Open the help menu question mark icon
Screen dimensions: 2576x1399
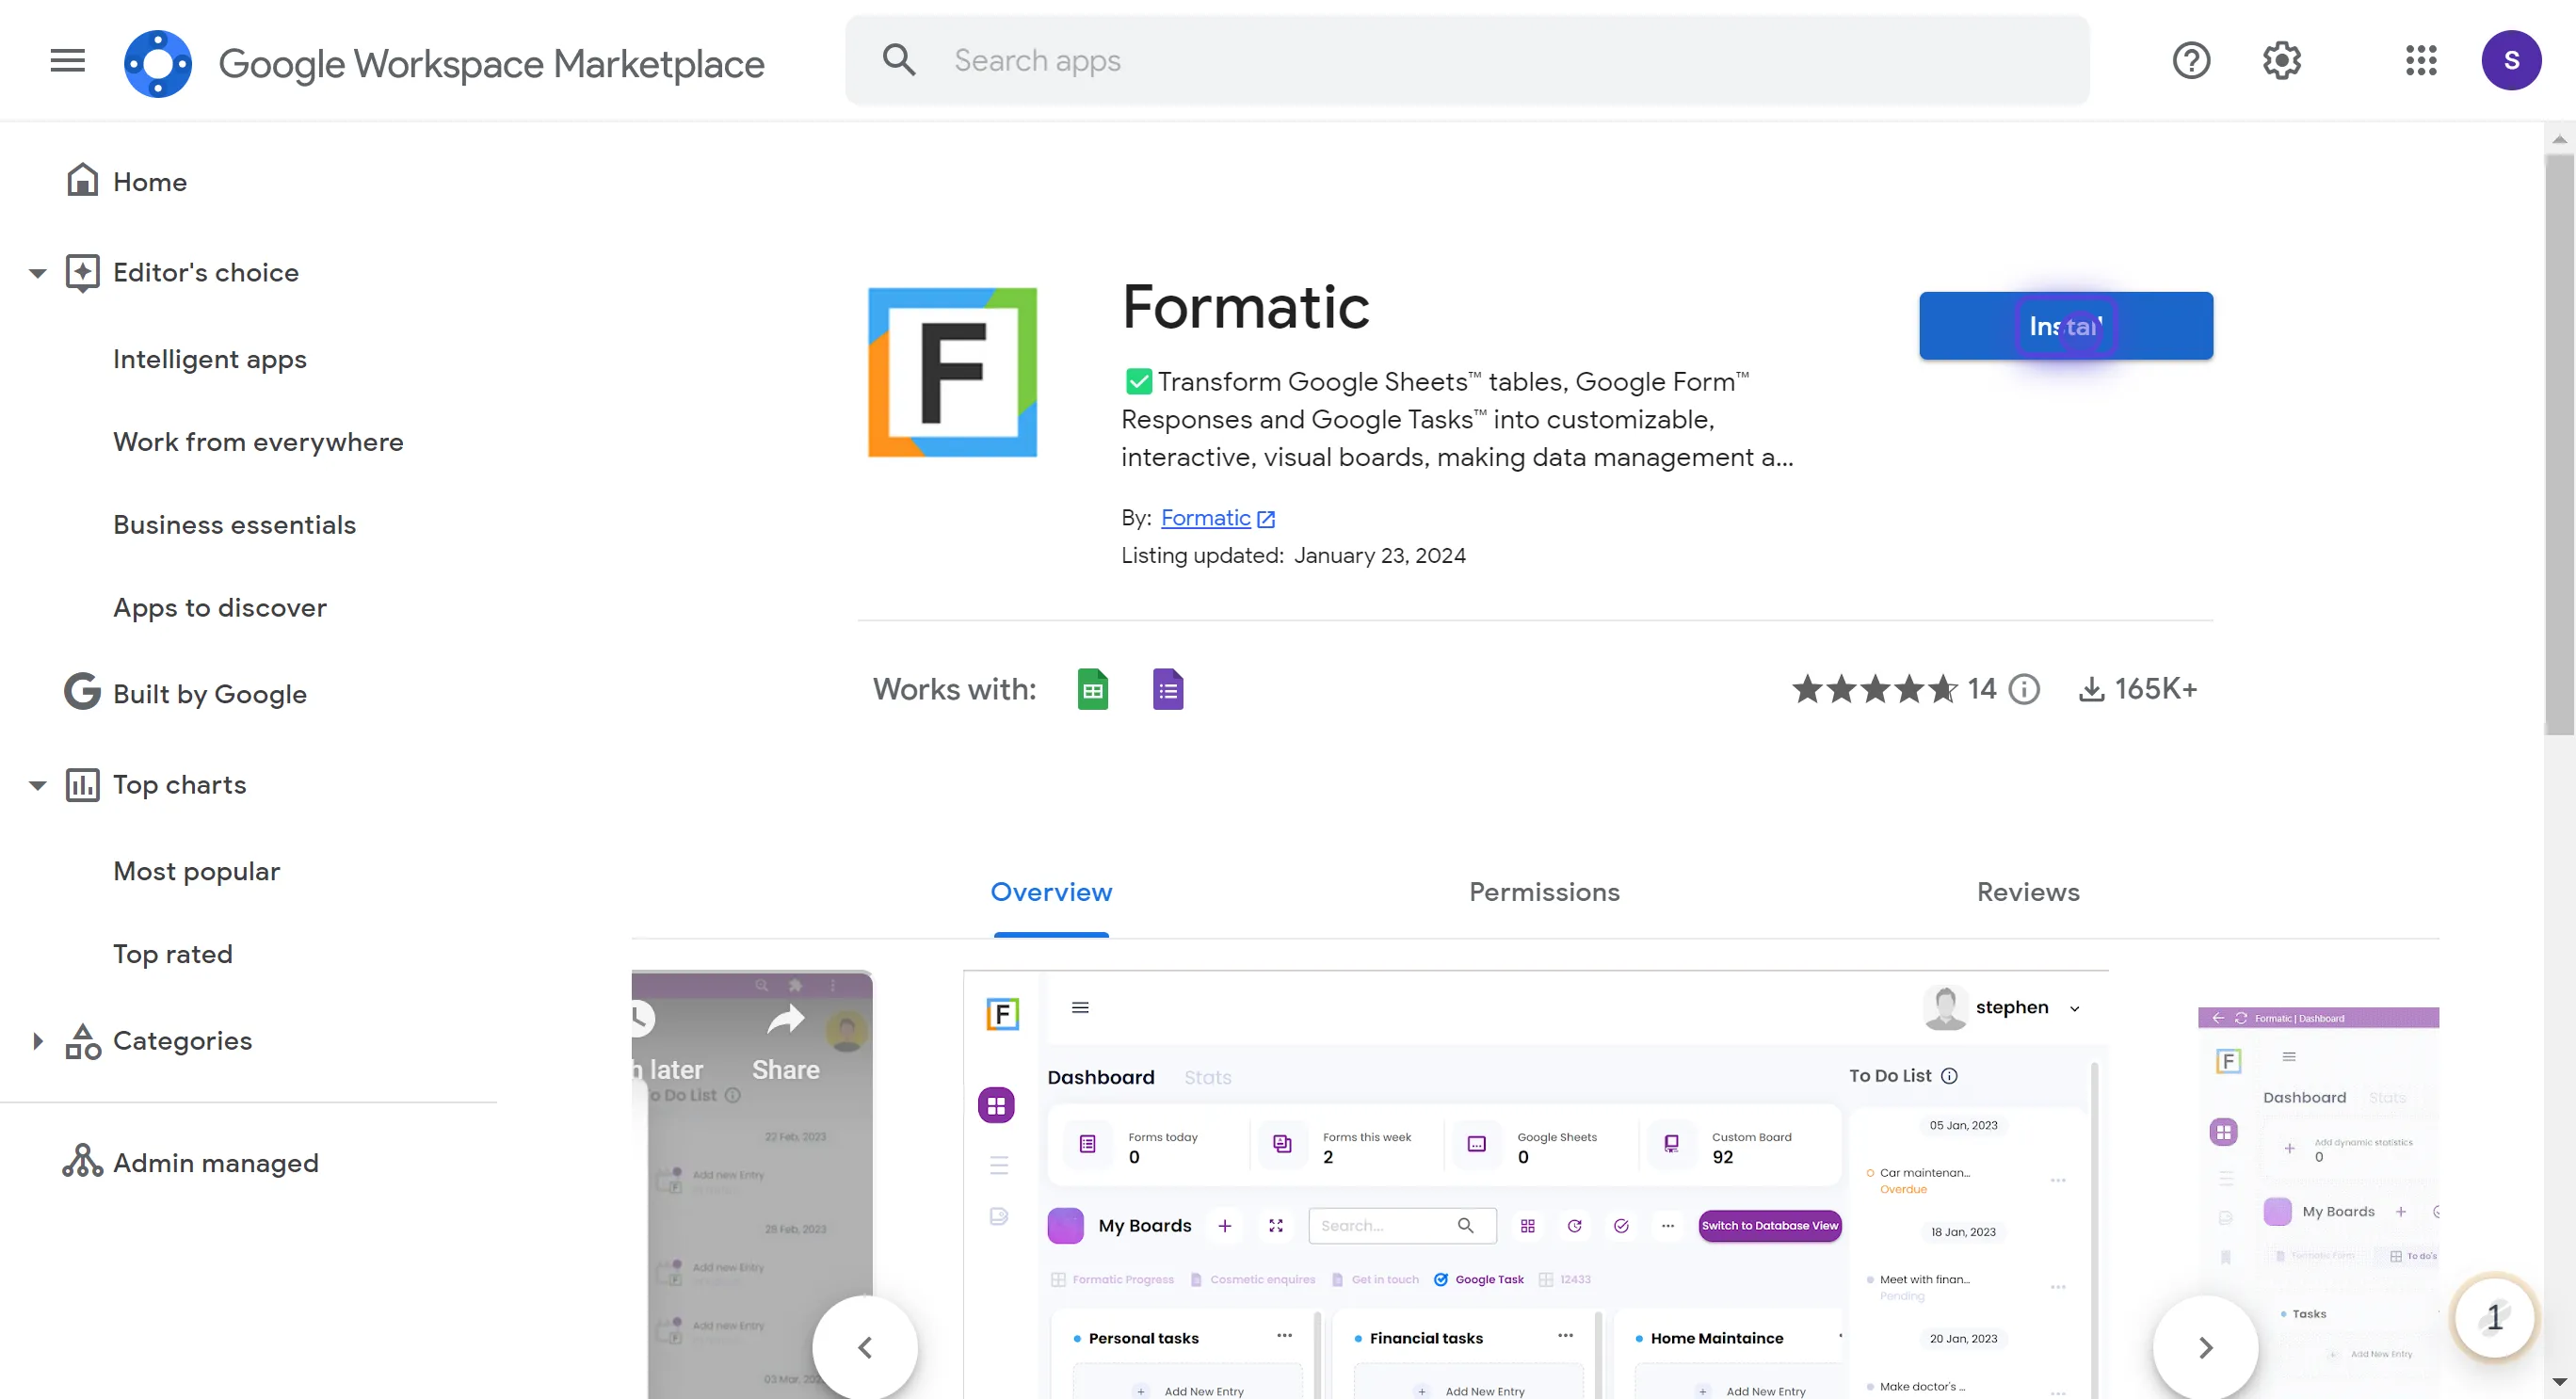(x=2191, y=60)
